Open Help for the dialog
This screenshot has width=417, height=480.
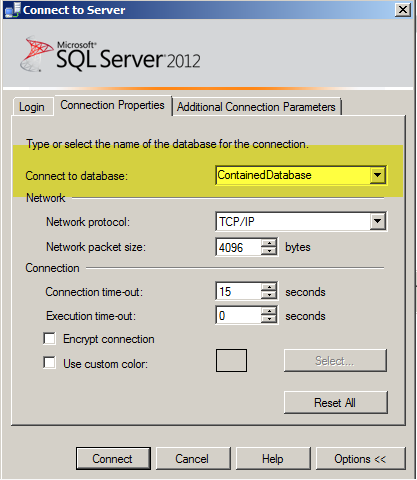pyautogui.click(x=273, y=459)
